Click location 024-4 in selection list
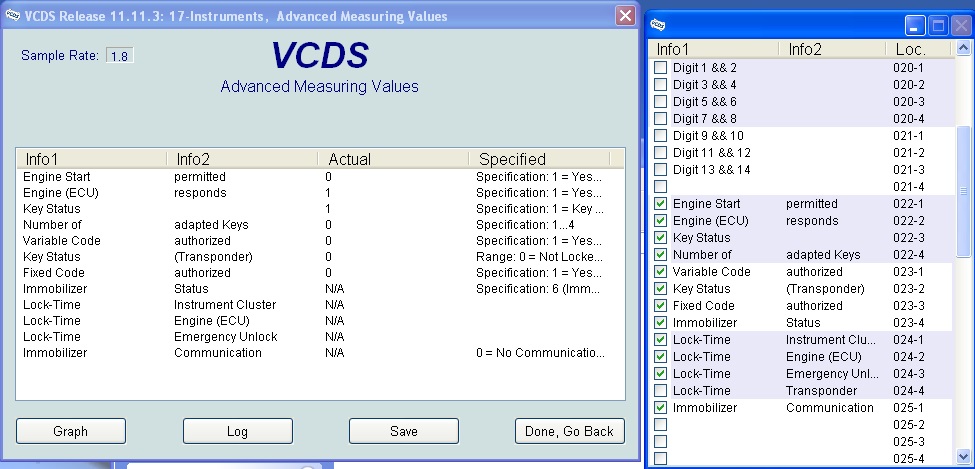Viewport: 975px width, 469px height. point(908,391)
